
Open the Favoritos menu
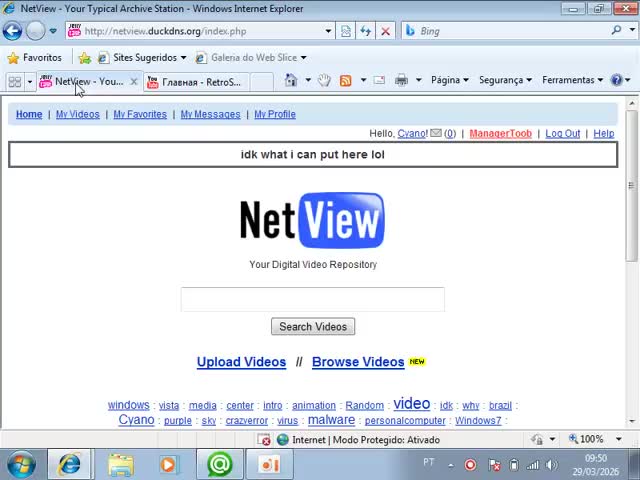click(x=34, y=57)
